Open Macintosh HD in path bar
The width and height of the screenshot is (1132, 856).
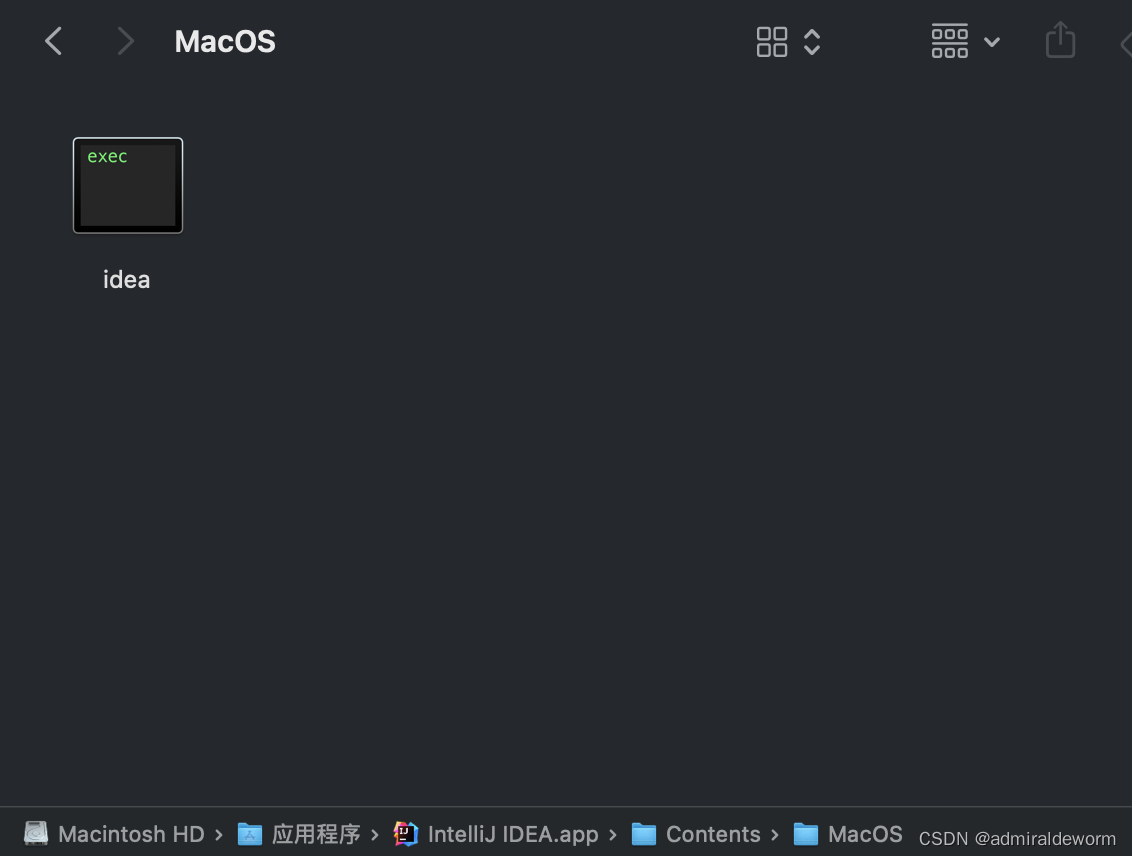pyautogui.click(x=131, y=834)
